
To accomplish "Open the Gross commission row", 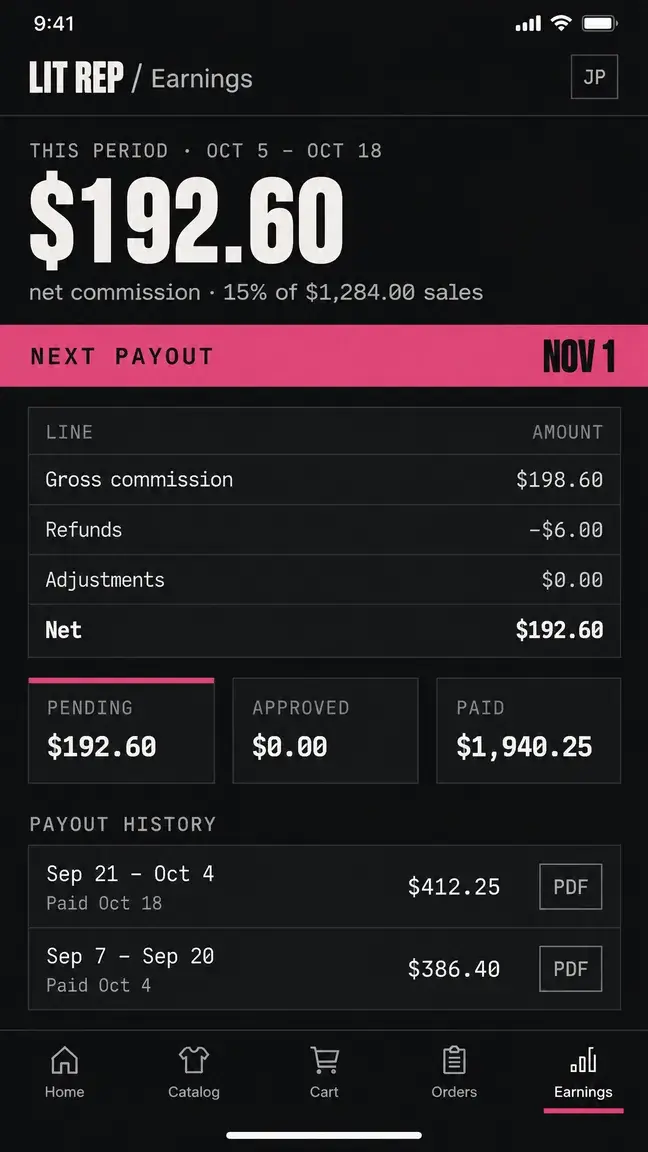I will tap(324, 480).
